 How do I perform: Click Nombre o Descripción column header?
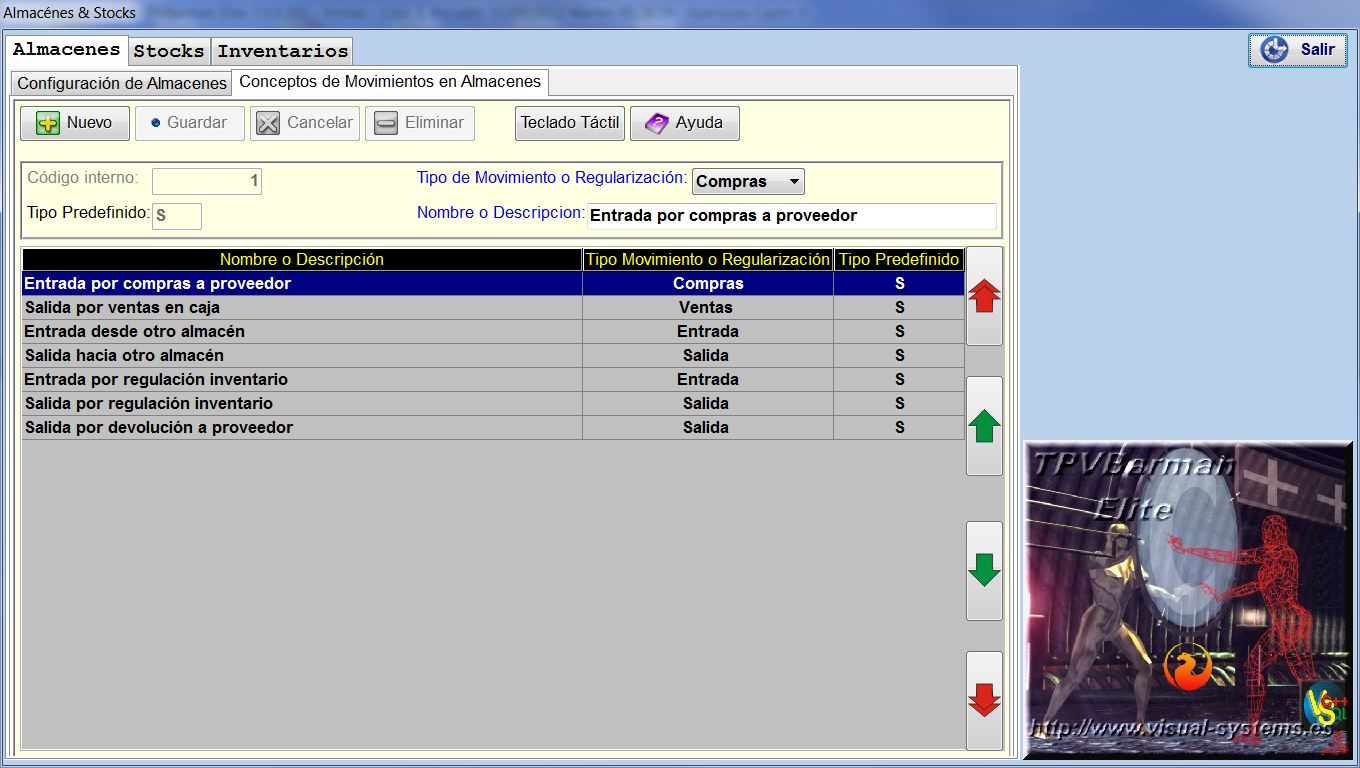[x=302, y=260]
